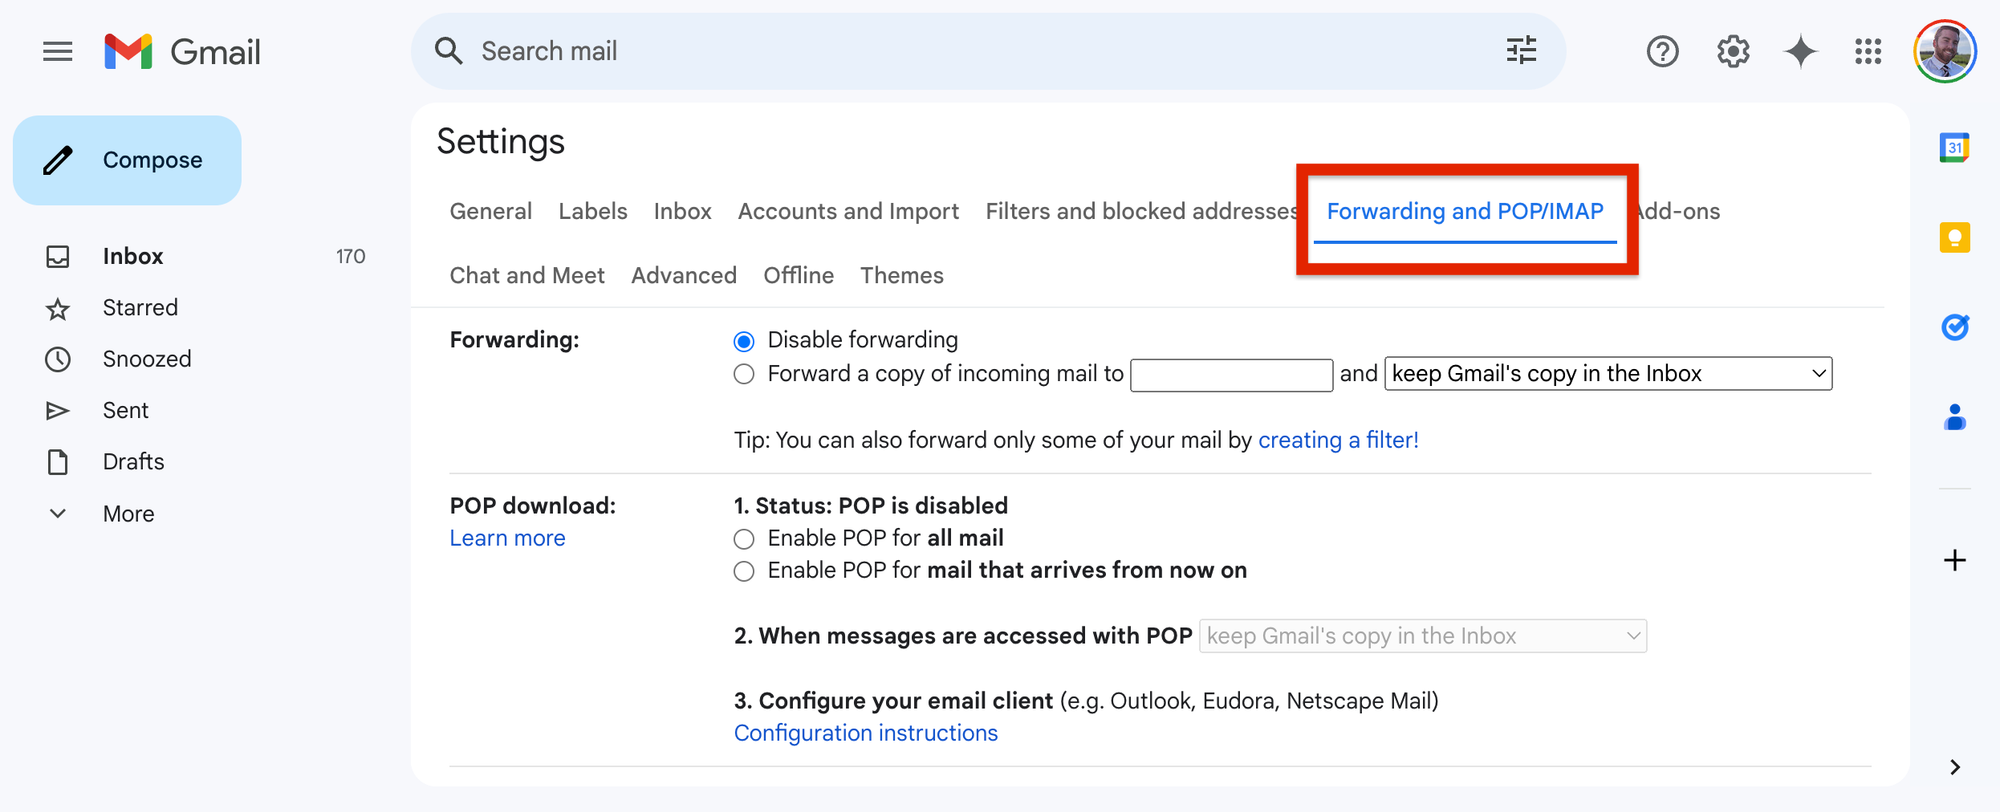Screen dimensions: 2000x812
Task: Enable POP for all mail
Action: click(744, 539)
